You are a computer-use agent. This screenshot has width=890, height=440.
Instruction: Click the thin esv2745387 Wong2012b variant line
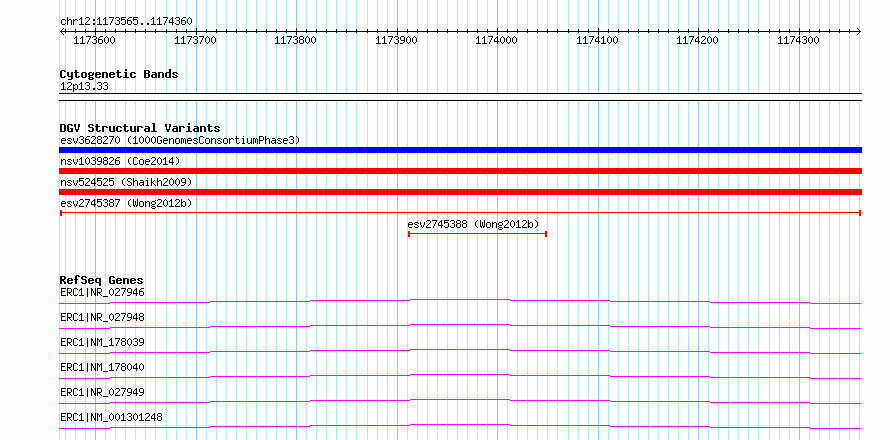(460, 213)
